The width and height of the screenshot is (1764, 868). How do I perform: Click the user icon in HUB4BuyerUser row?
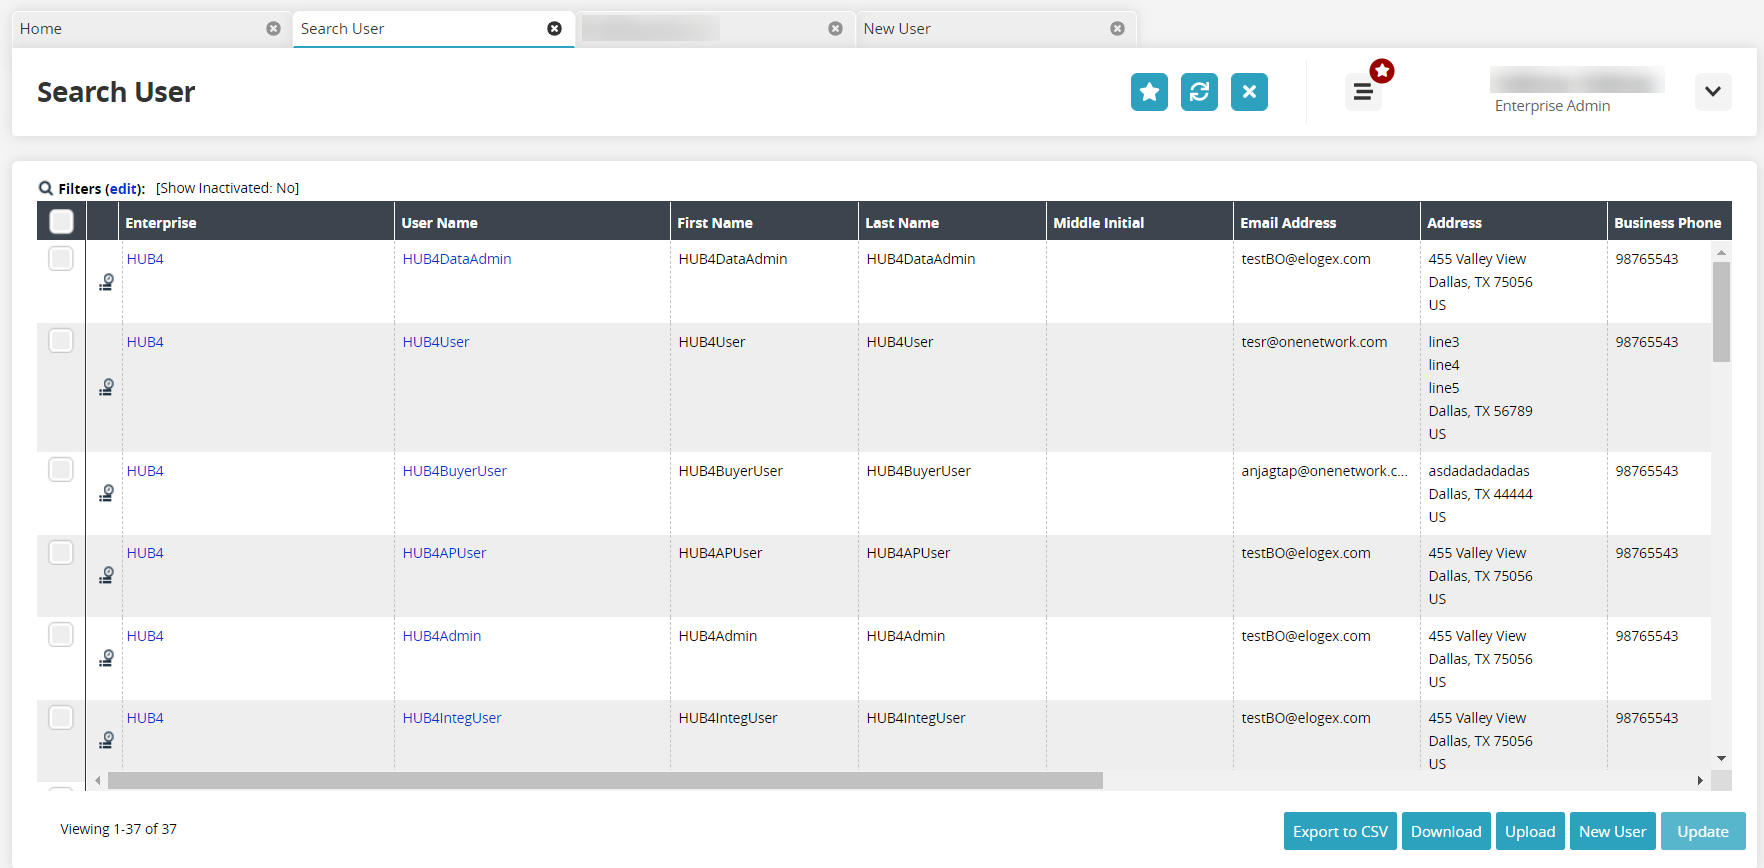(x=106, y=493)
